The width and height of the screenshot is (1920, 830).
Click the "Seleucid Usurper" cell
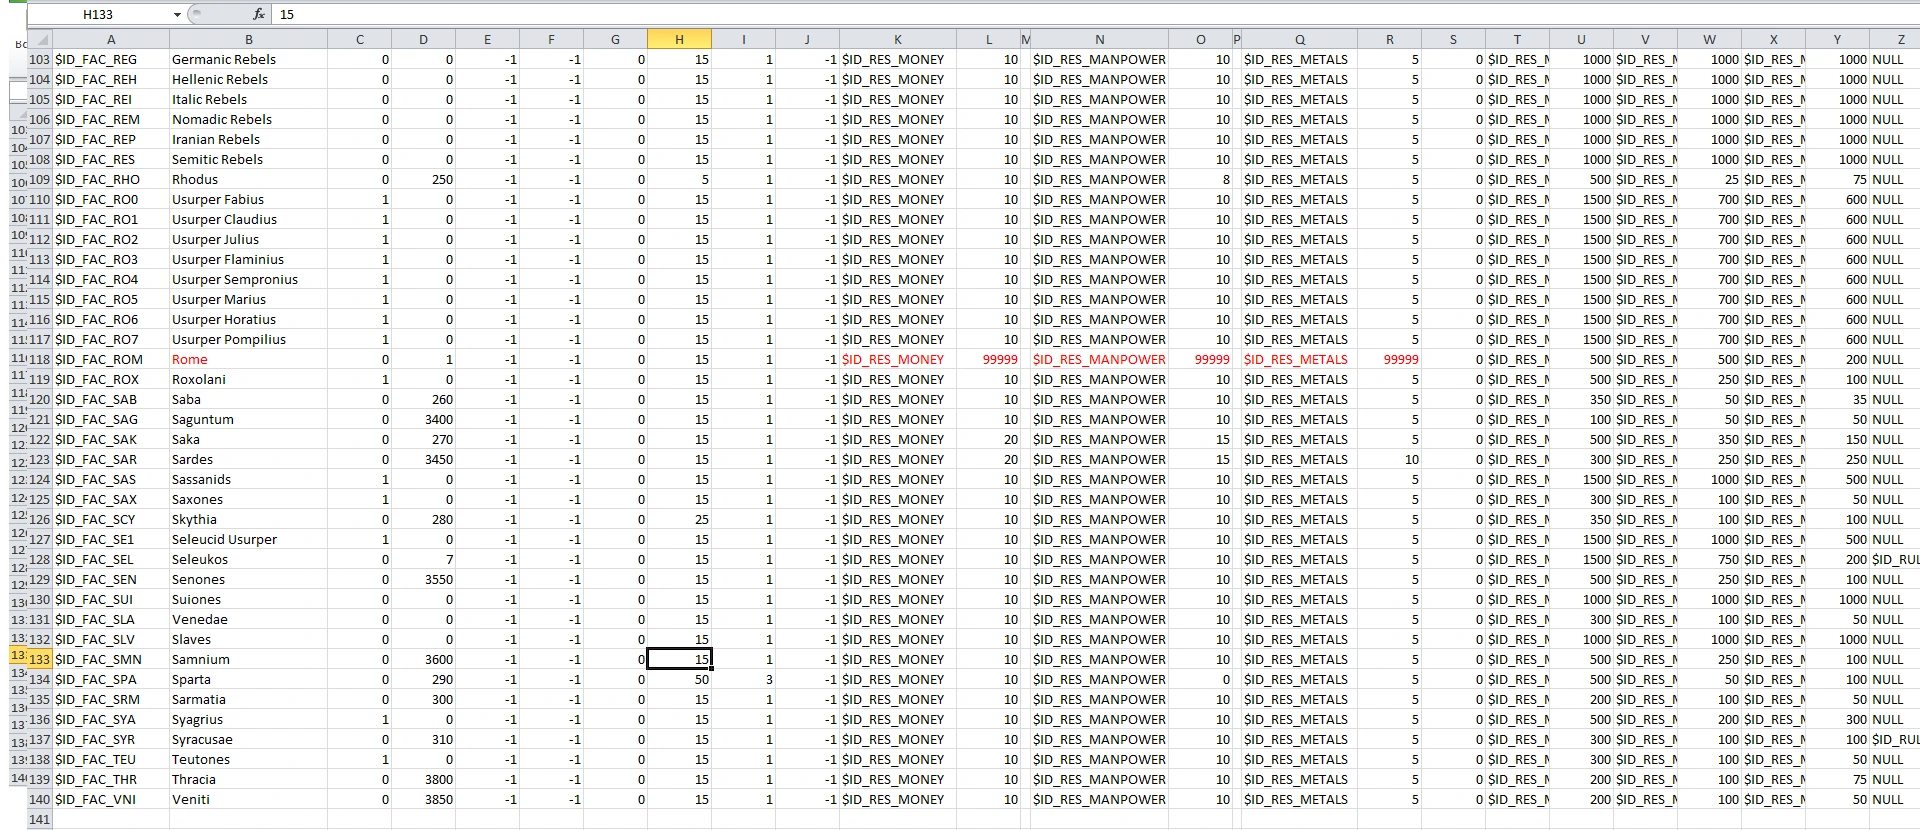click(x=249, y=539)
